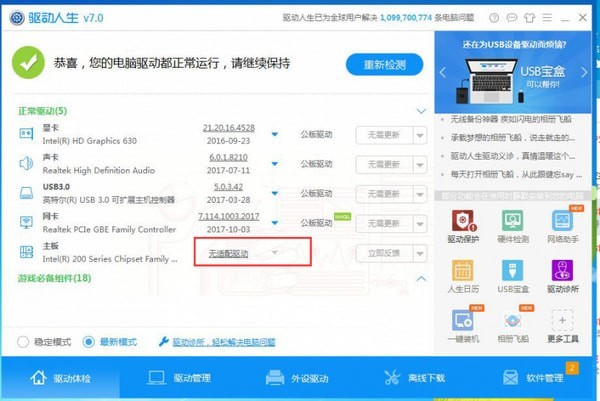This screenshot has height=401, width=600.
Task: Go to the 外设驱动 tab
Action: click(x=298, y=378)
